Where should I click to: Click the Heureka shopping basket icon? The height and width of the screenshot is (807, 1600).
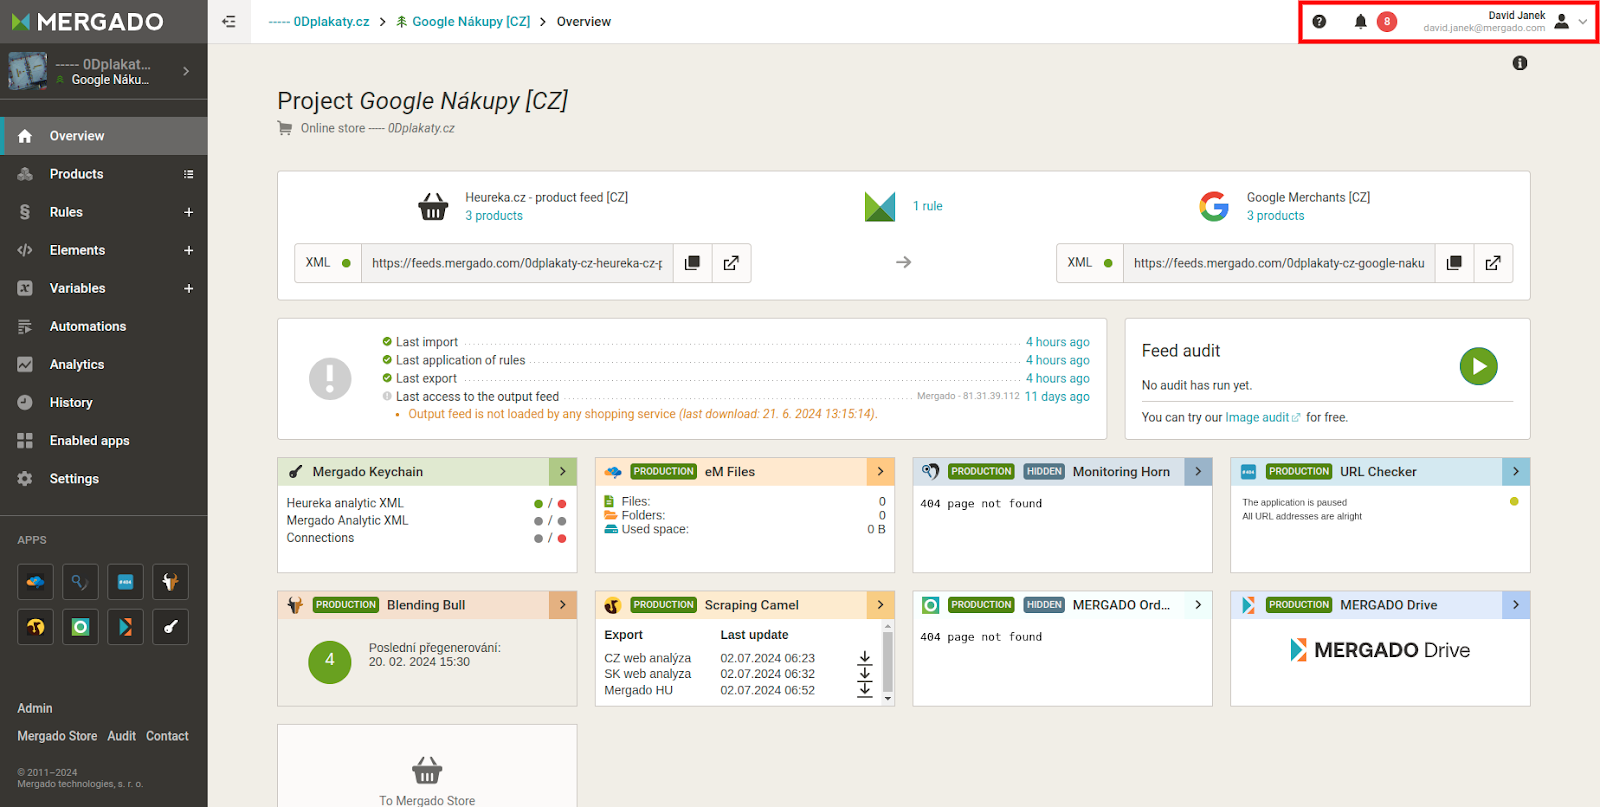pyautogui.click(x=433, y=207)
